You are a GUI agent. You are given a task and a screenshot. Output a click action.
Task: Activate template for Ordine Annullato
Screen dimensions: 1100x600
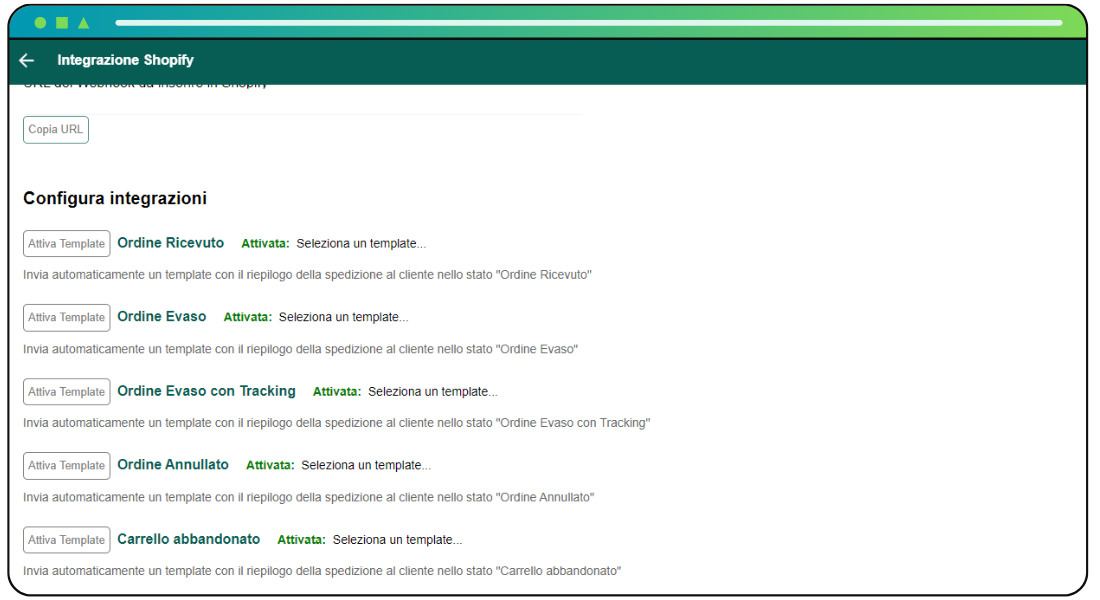pos(67,465)
